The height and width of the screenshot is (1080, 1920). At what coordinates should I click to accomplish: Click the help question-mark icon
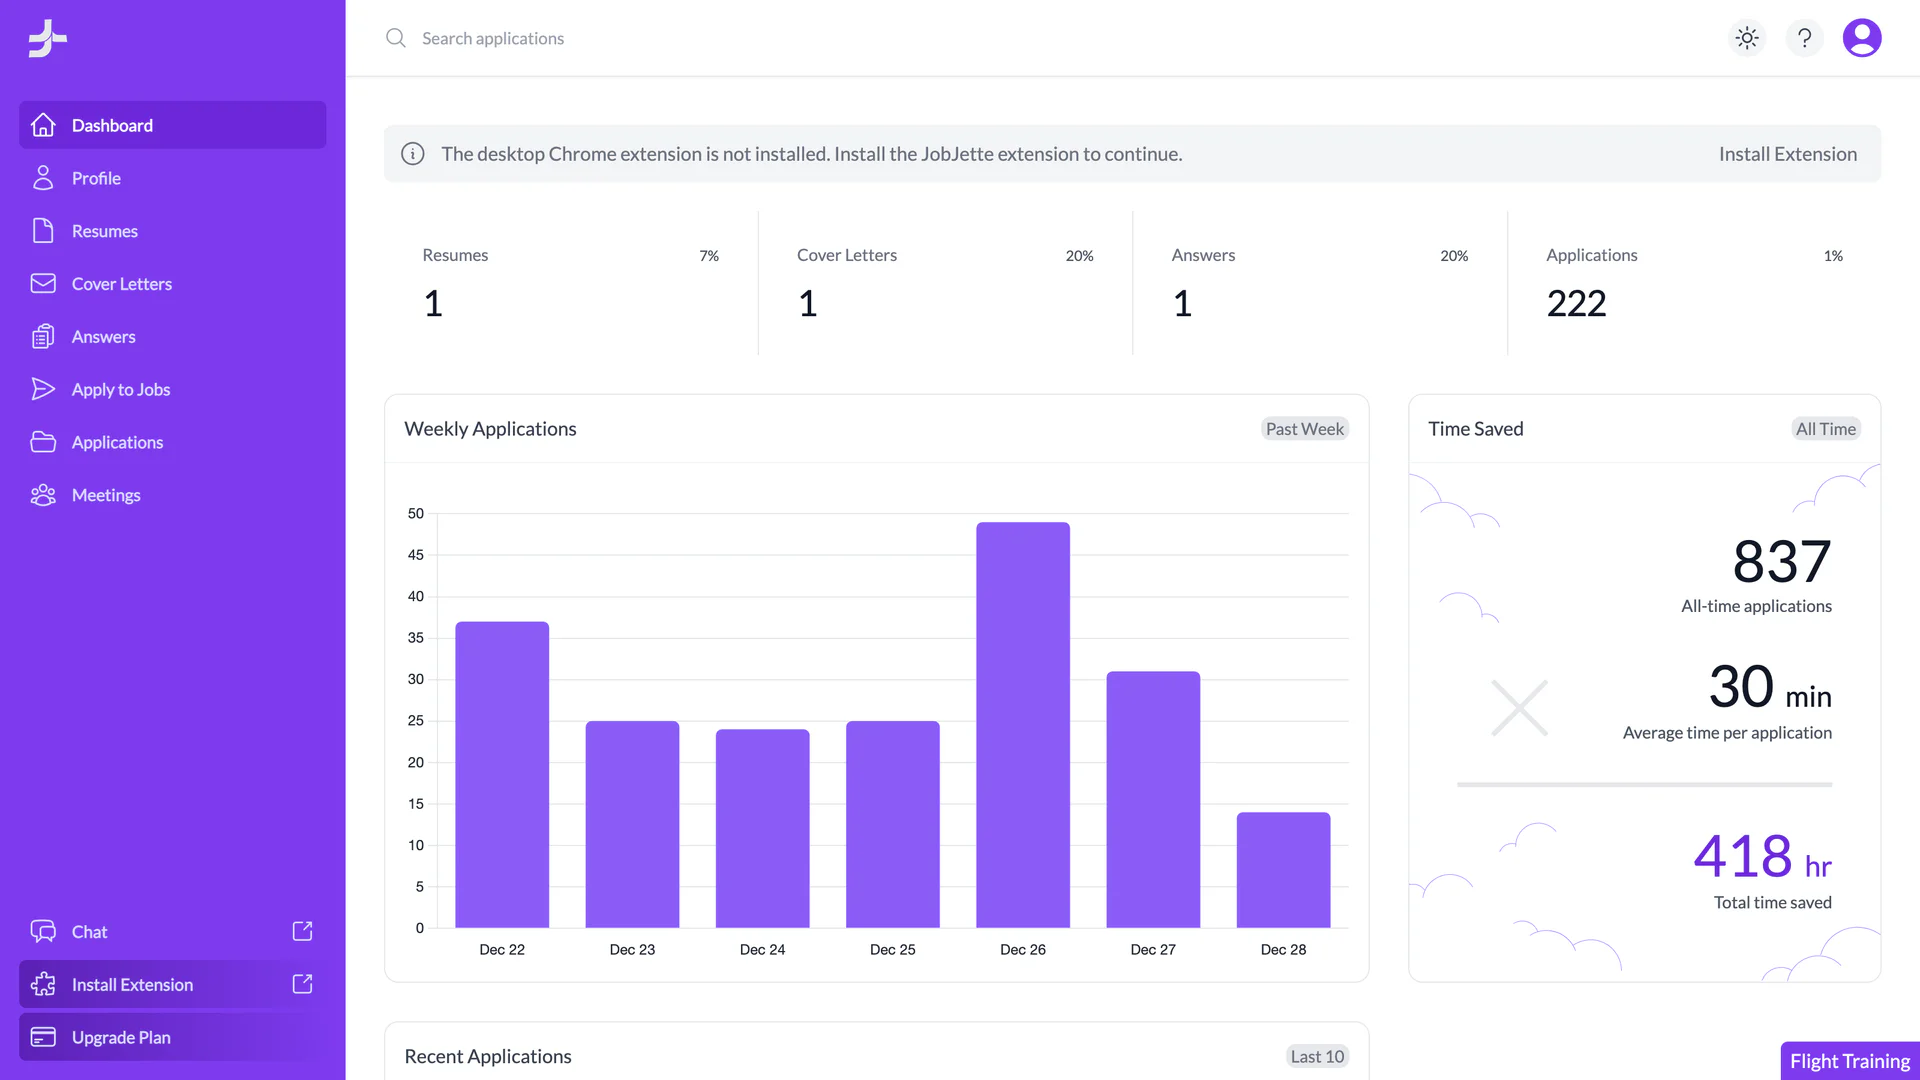point(1804,37)
